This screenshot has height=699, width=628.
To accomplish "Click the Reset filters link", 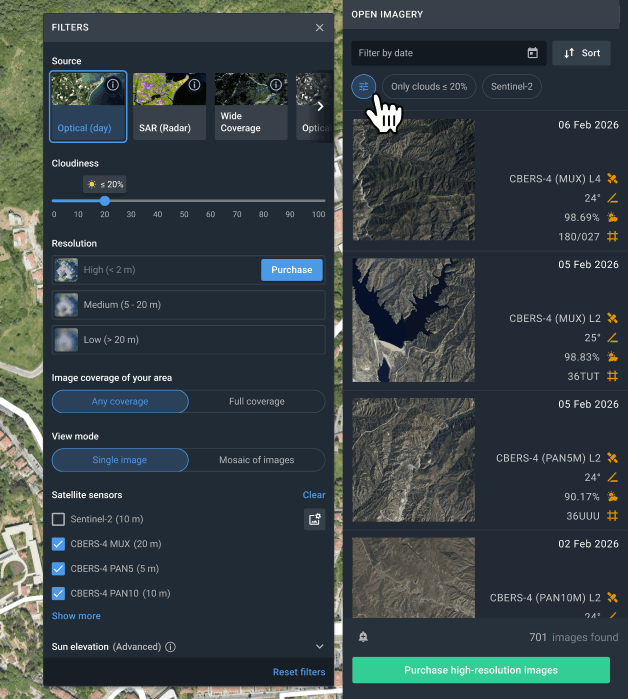I will (299, 672).
